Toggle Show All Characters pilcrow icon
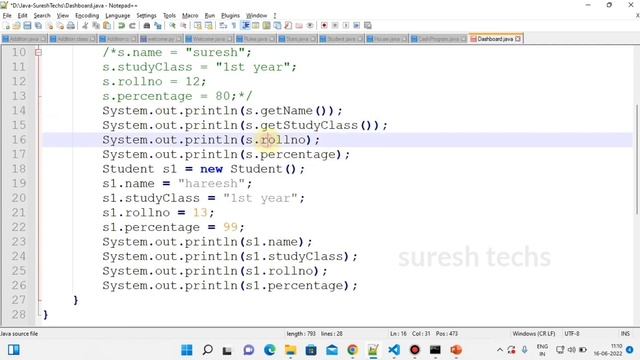This screenshot has height=360, width=640. (x=234, y=26)
